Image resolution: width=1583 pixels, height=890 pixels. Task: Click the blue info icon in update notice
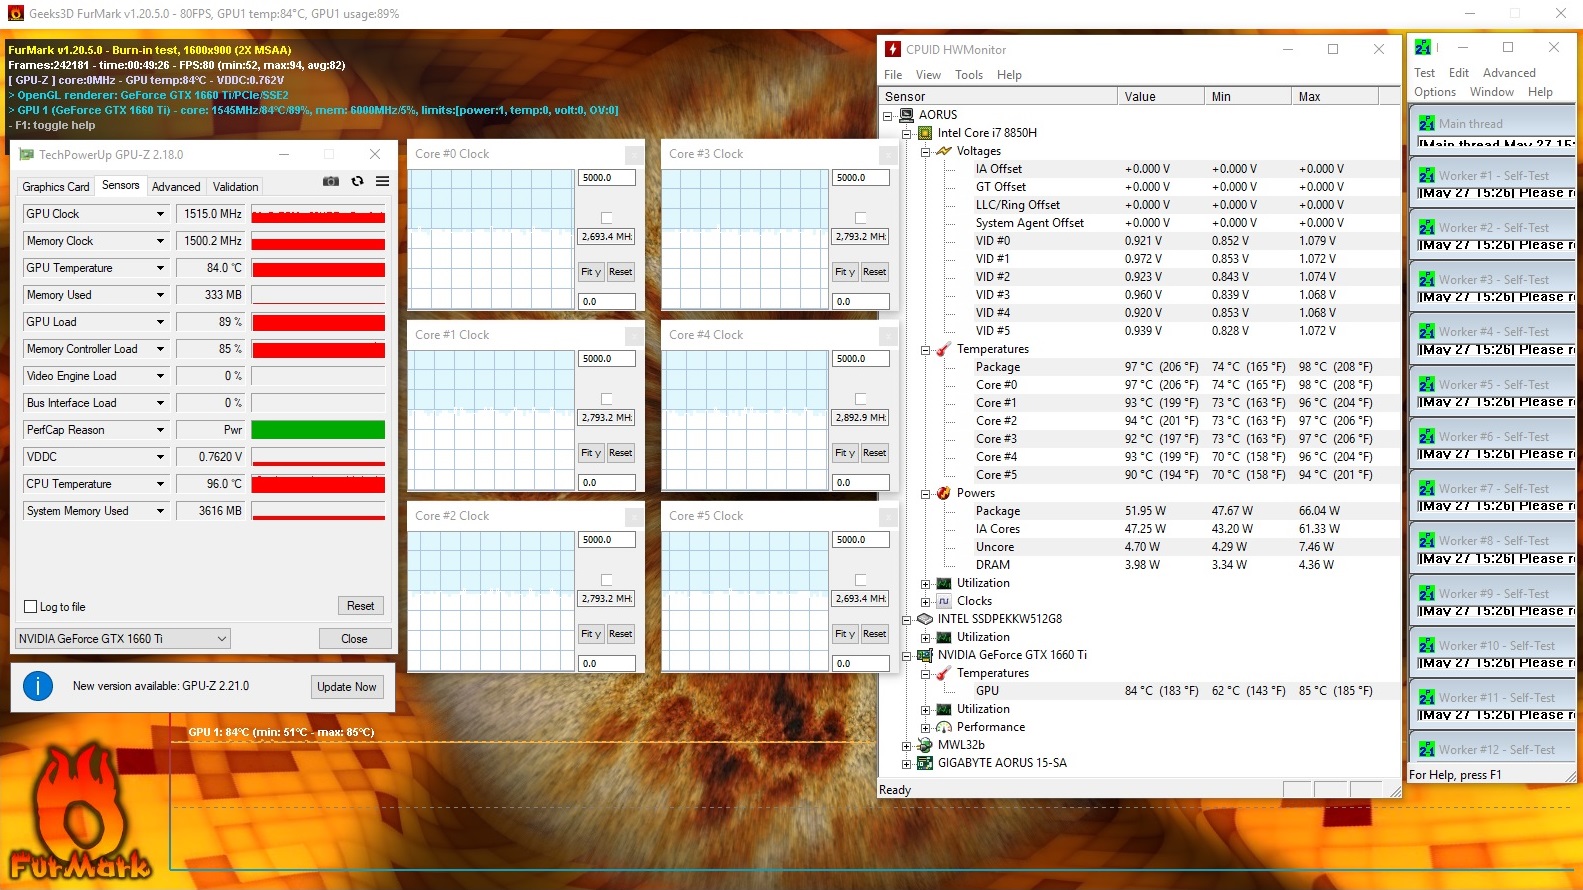pos(38,686)
